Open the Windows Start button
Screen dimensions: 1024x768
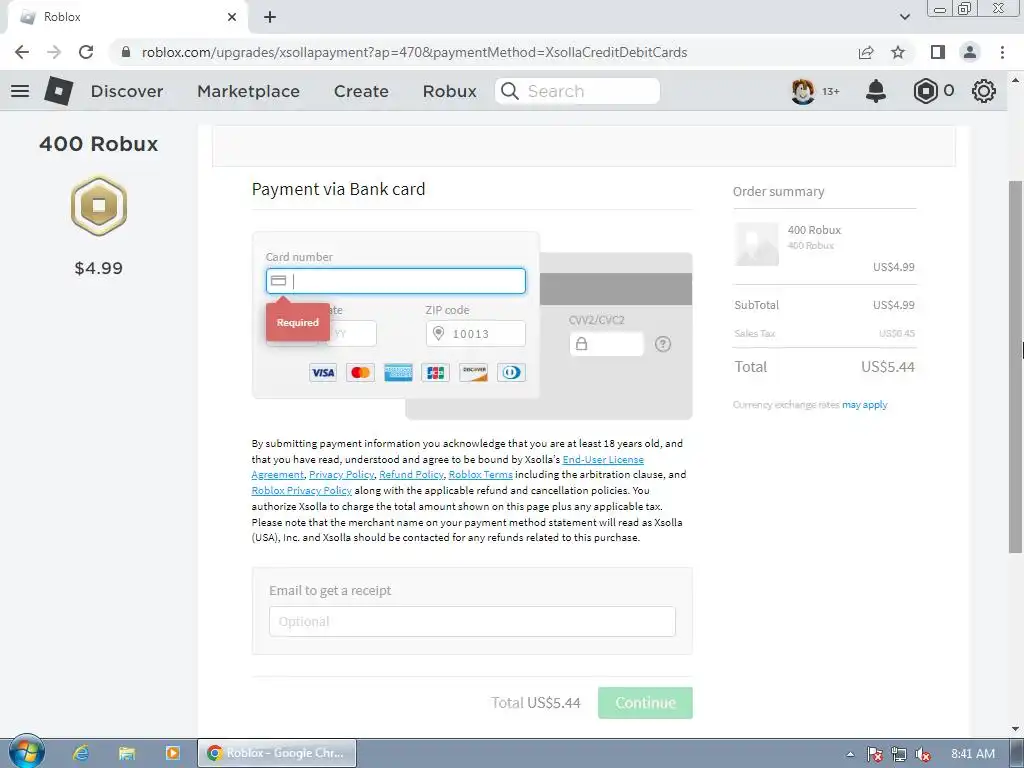(x=26, y=753)
